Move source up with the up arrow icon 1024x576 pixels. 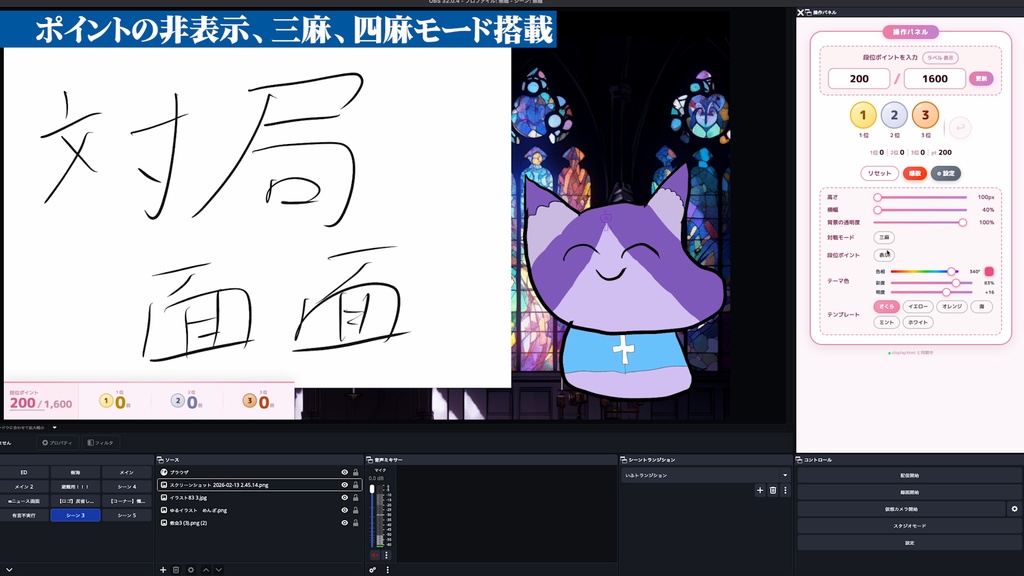[x=205, y=568]
